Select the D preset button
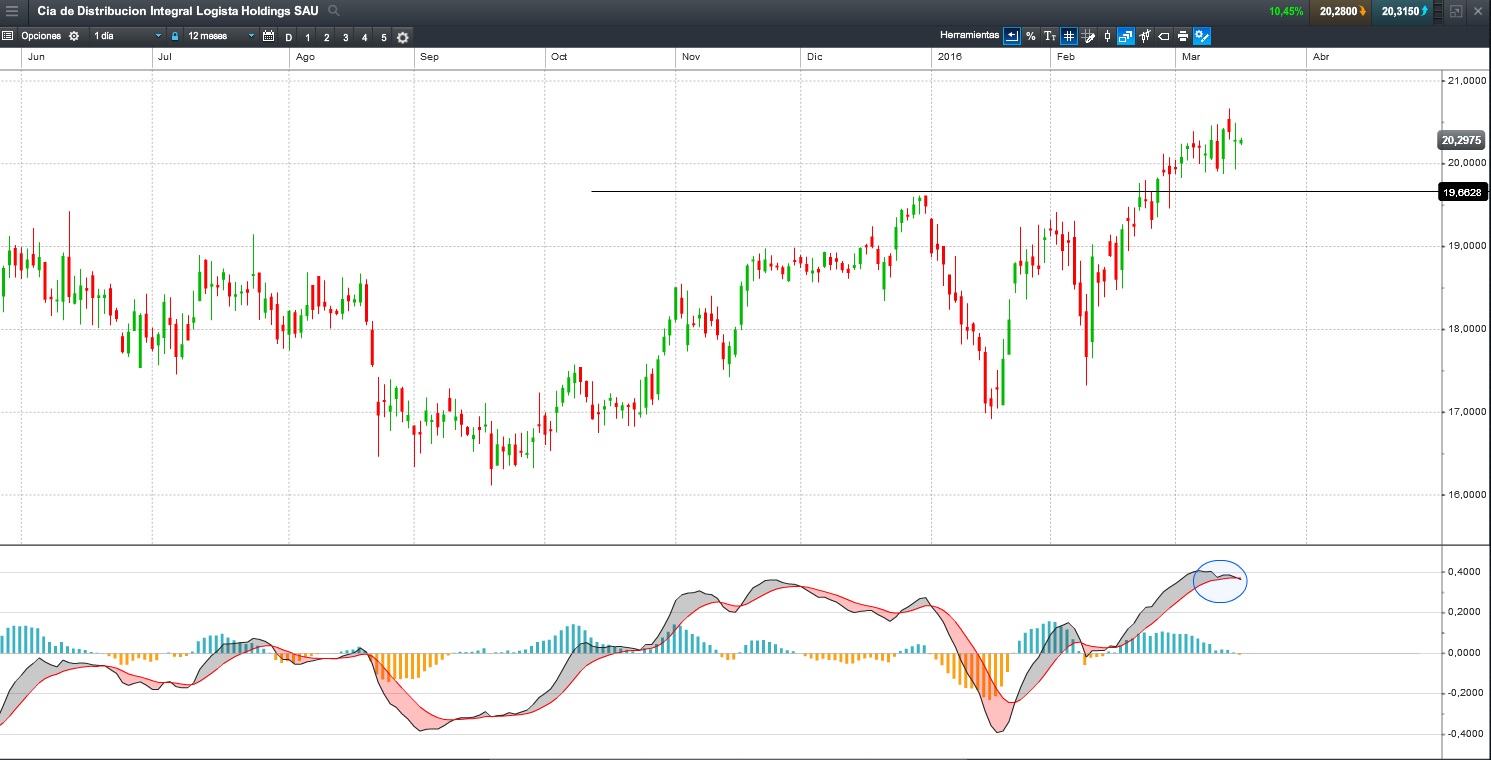This screenshot has width=1491, height=760. [289, 37]
